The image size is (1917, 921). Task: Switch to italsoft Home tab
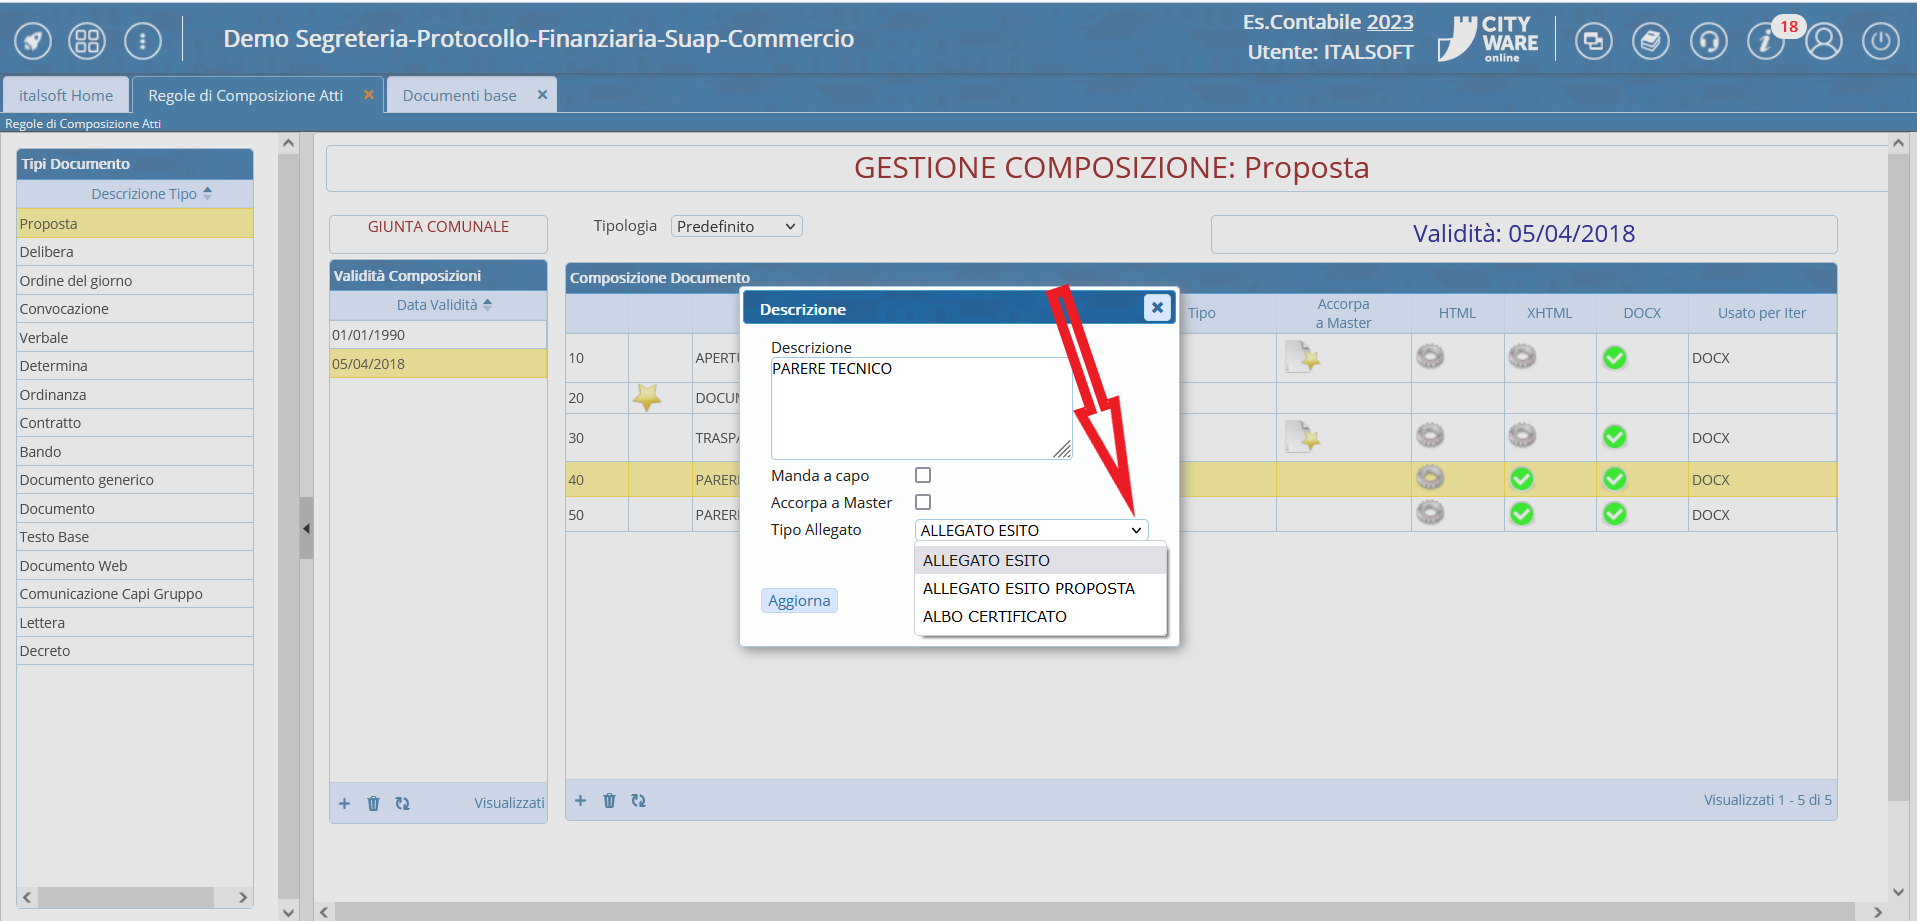point(66,95)
